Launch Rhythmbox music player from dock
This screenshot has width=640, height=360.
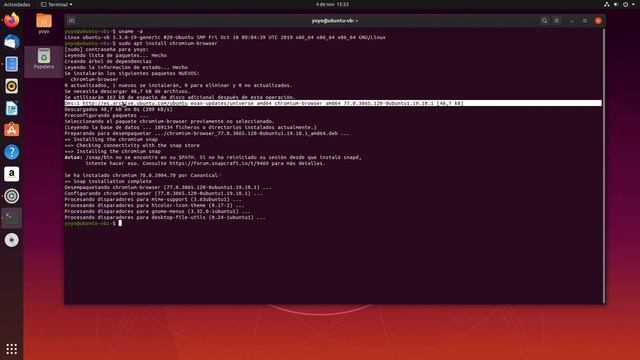tap(11, 86)
